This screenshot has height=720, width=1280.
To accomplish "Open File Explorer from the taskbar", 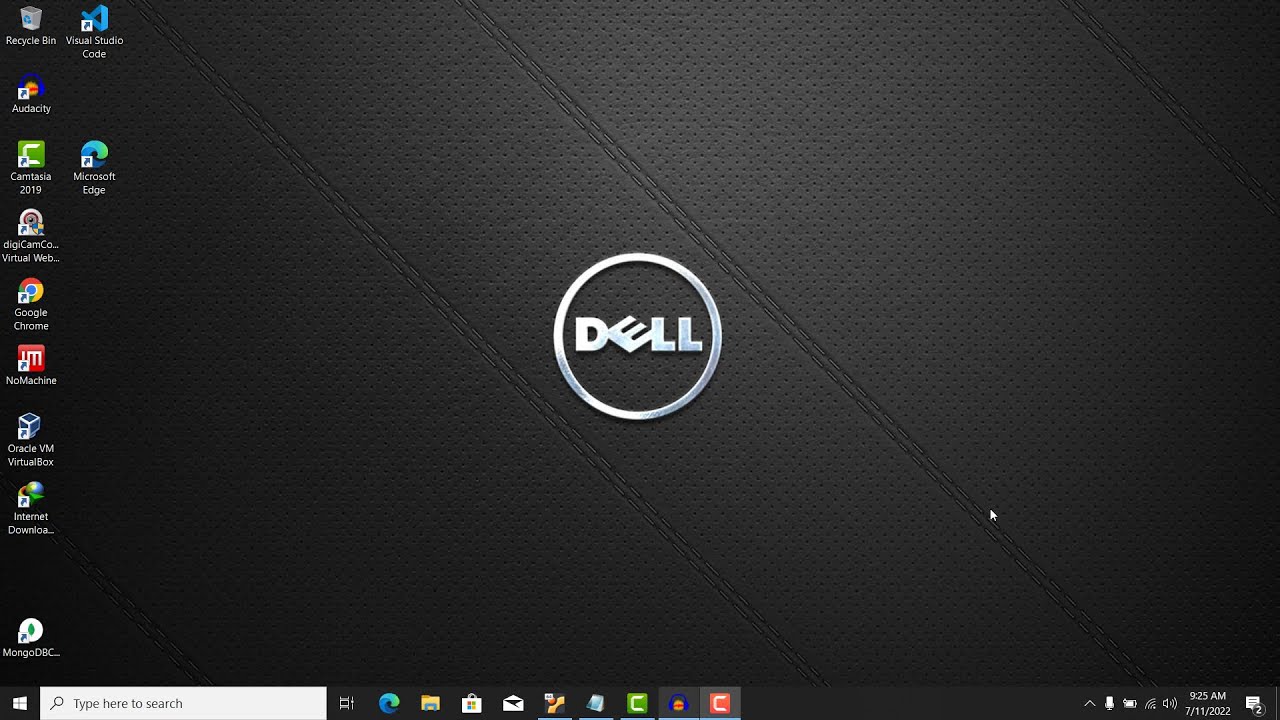I will click(x=430, y=703).
